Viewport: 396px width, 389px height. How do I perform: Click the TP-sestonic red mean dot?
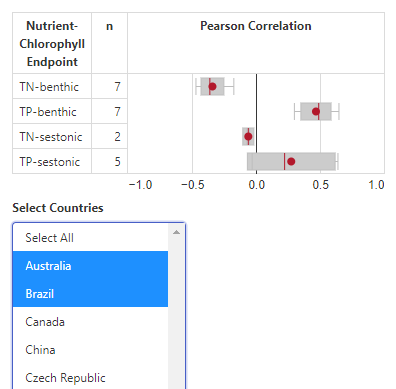click(291, 161)
